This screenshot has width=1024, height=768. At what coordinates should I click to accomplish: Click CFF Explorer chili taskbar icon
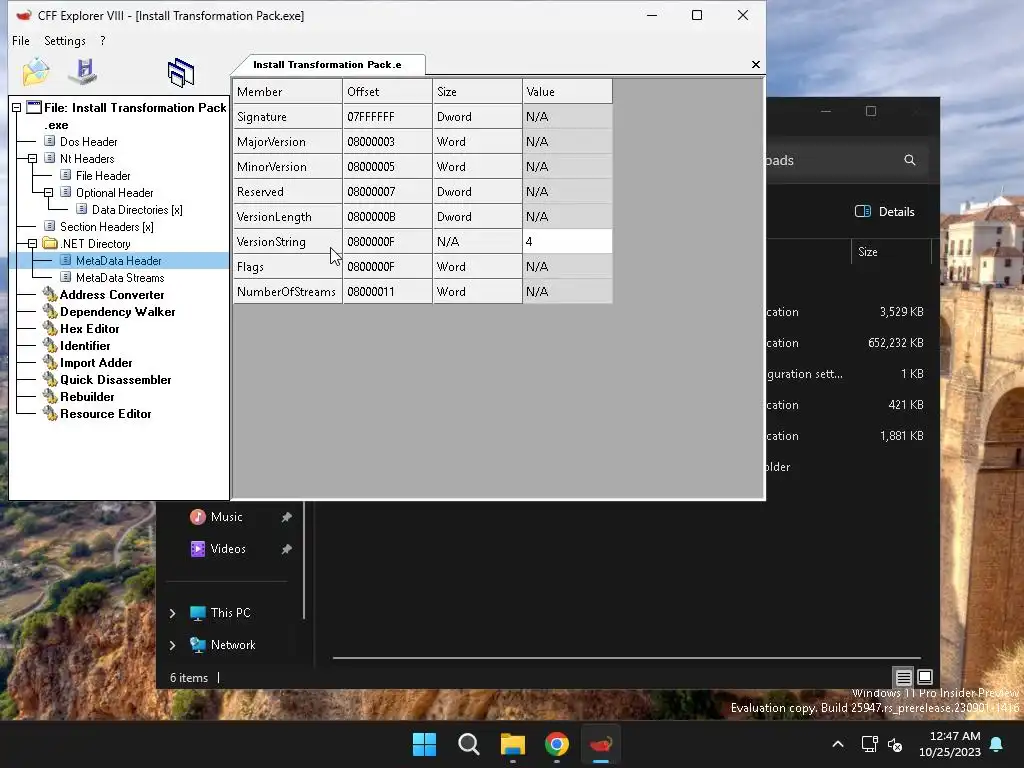(601, 744)
